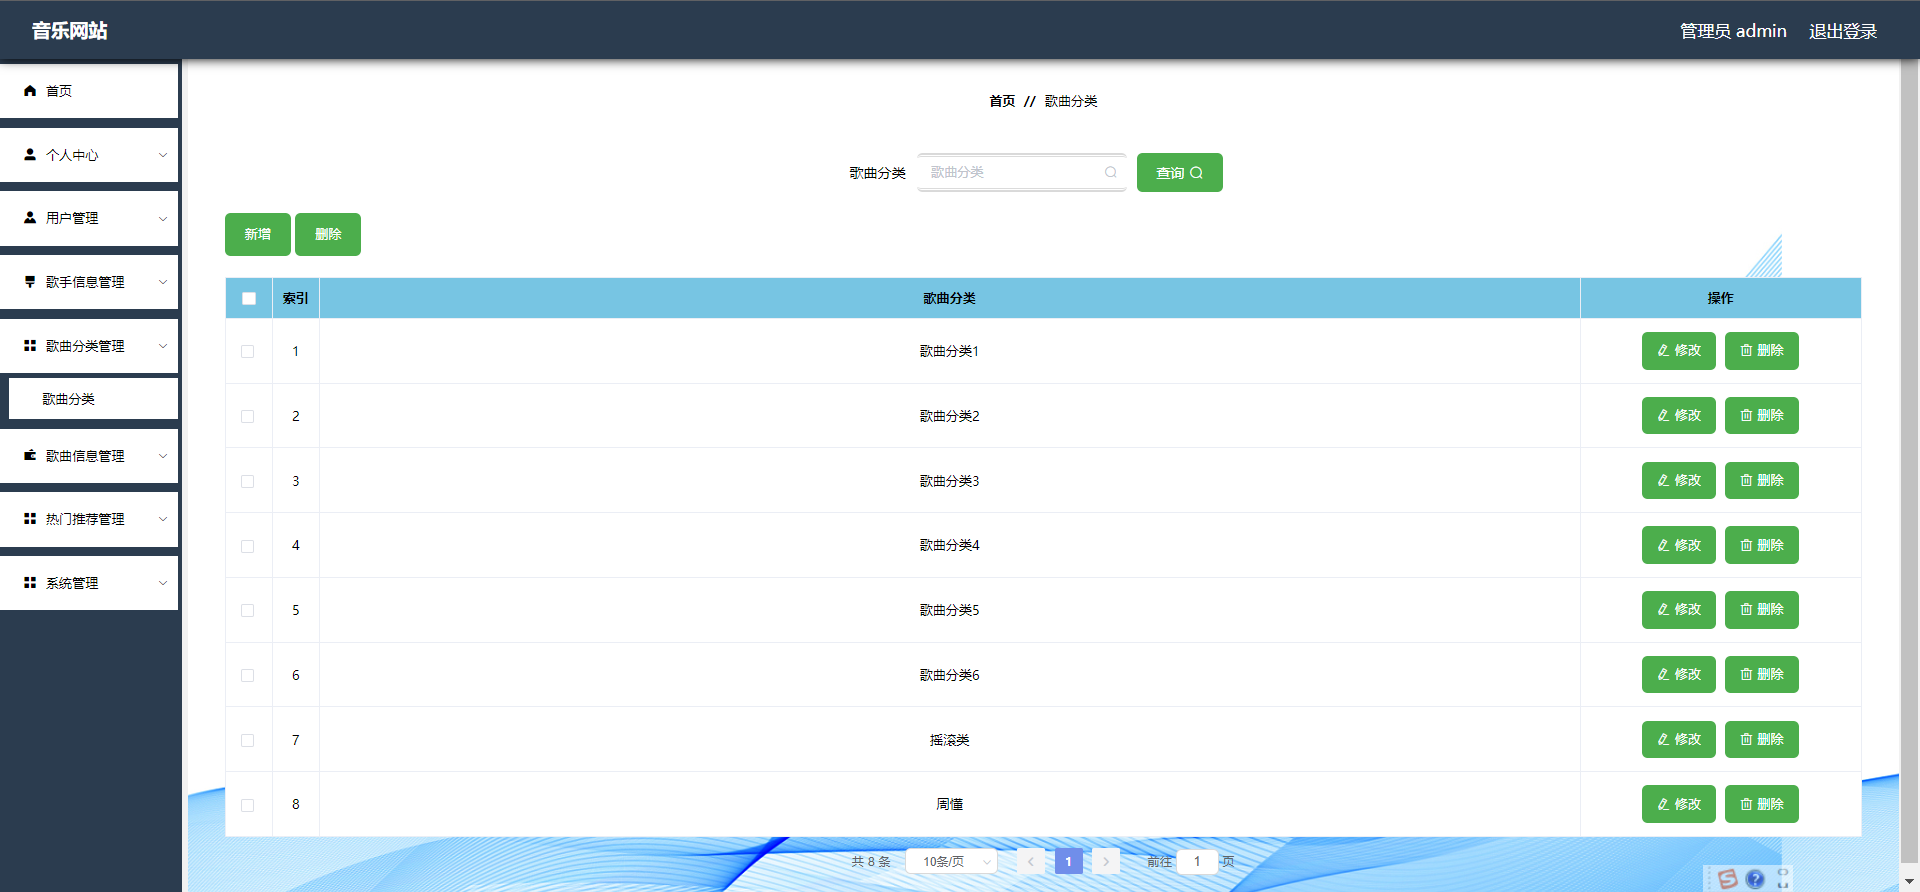Image resolution: width=1920 pixels, height=892 pixels.
Task: Click the 前往 page number input box
Action: click(x=1197, y=861)
